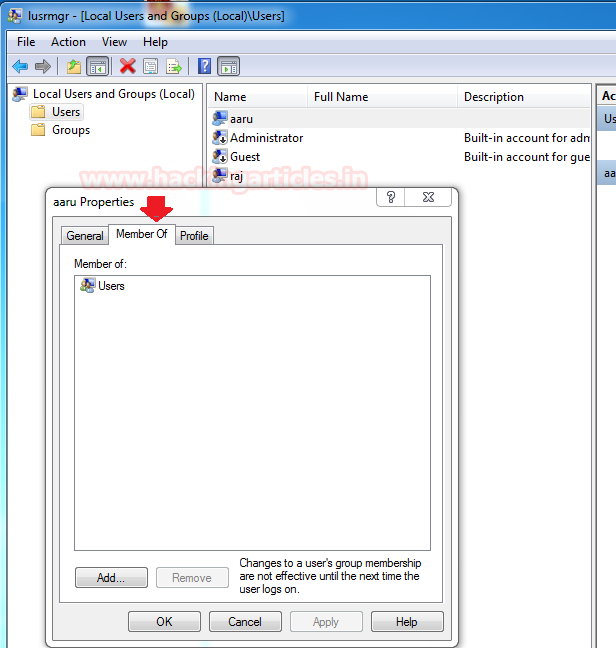Select Groups node in console tree

point(71,130)
